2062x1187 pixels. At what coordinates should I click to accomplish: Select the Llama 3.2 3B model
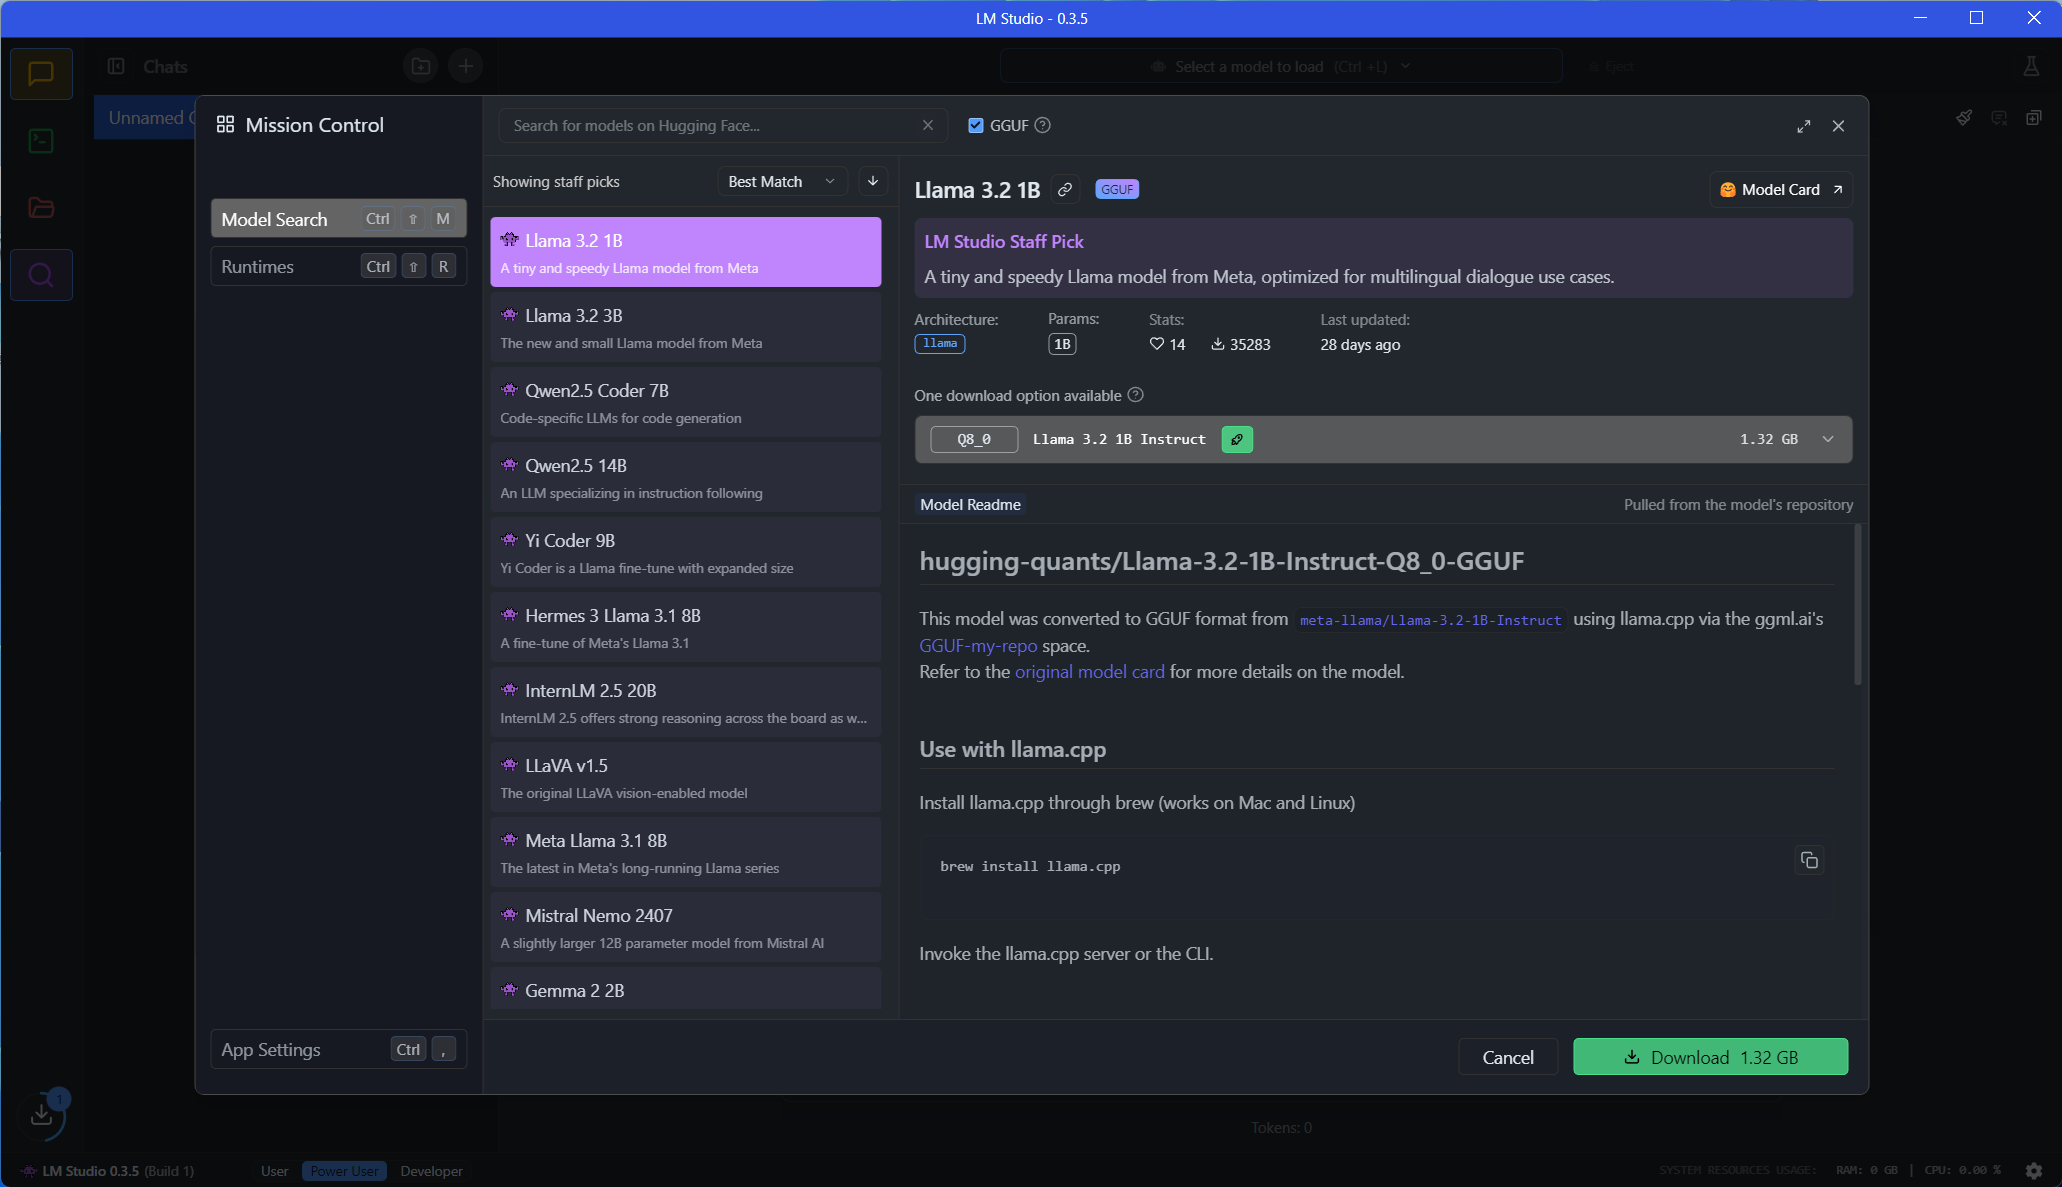685,328
